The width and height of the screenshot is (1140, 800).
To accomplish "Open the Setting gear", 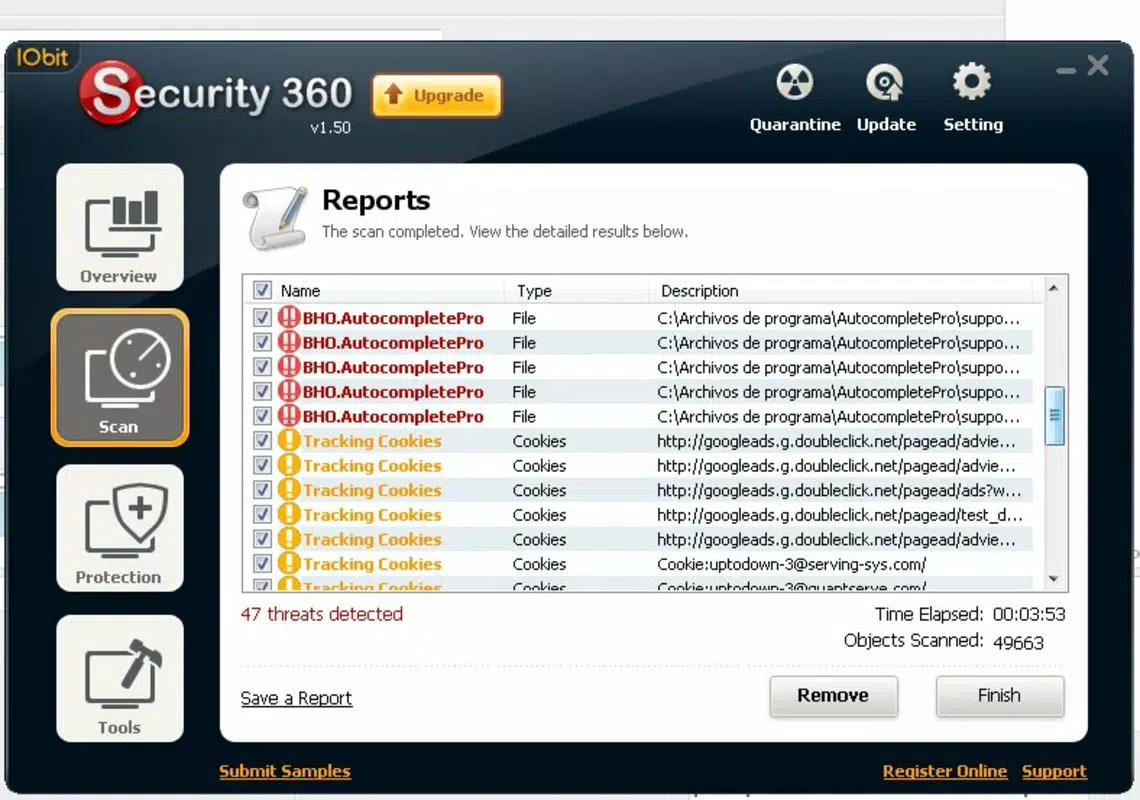I will [x=973, y=99].
